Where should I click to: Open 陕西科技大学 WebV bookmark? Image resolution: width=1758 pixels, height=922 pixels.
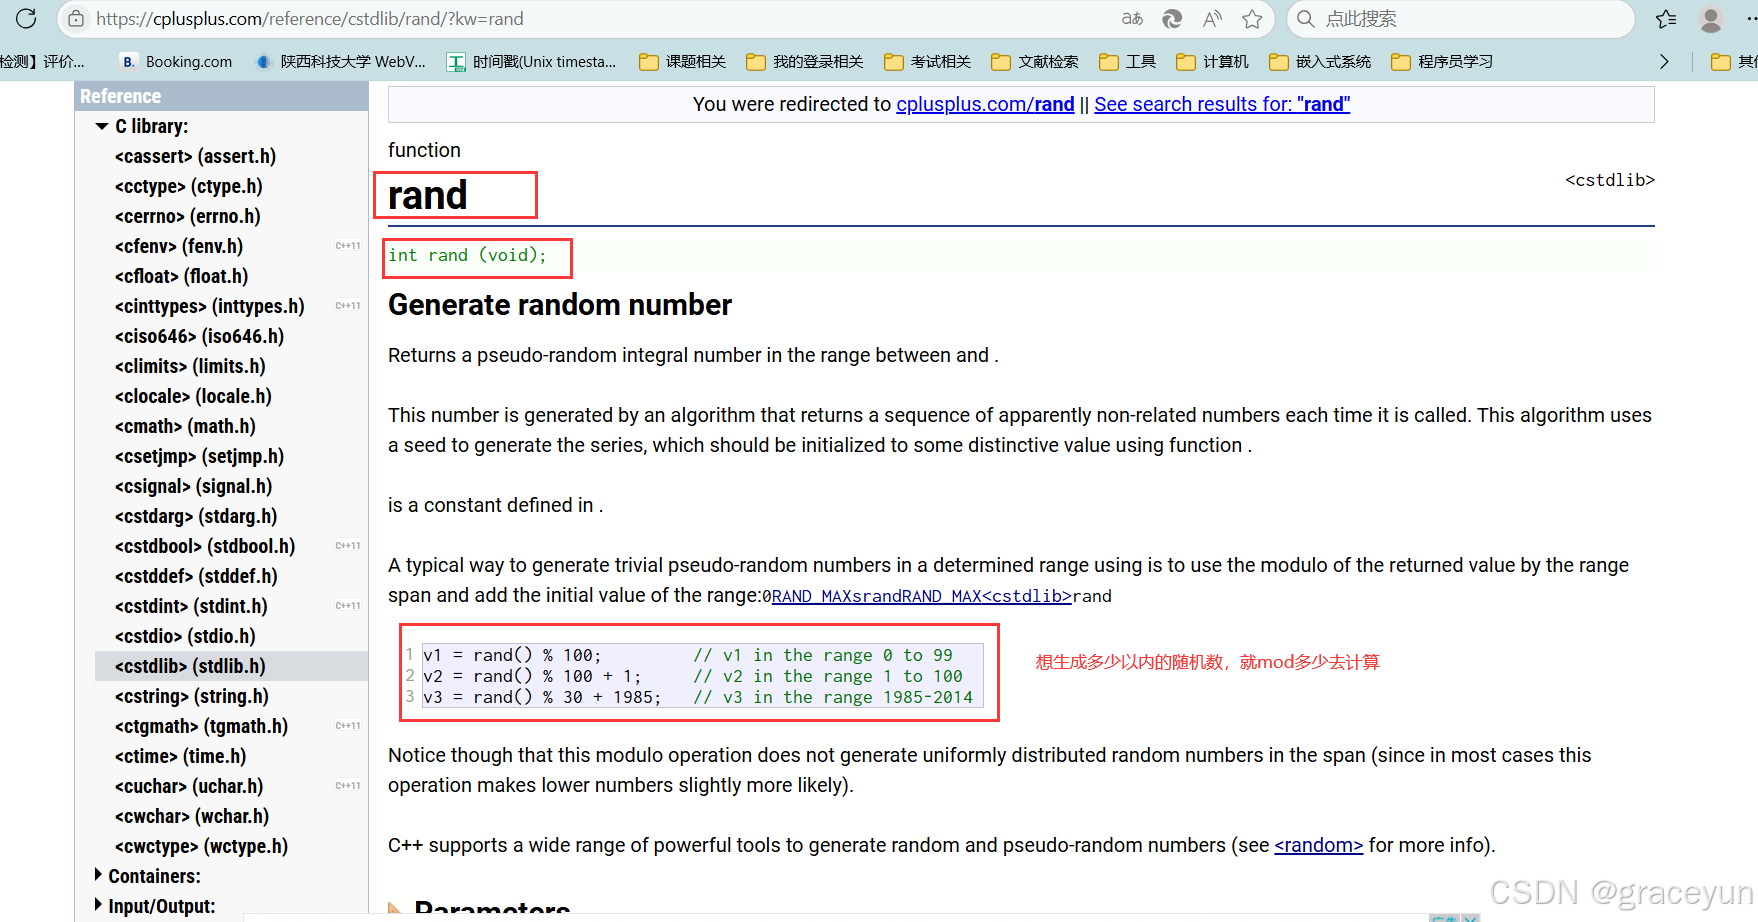(x=340, y=62)
